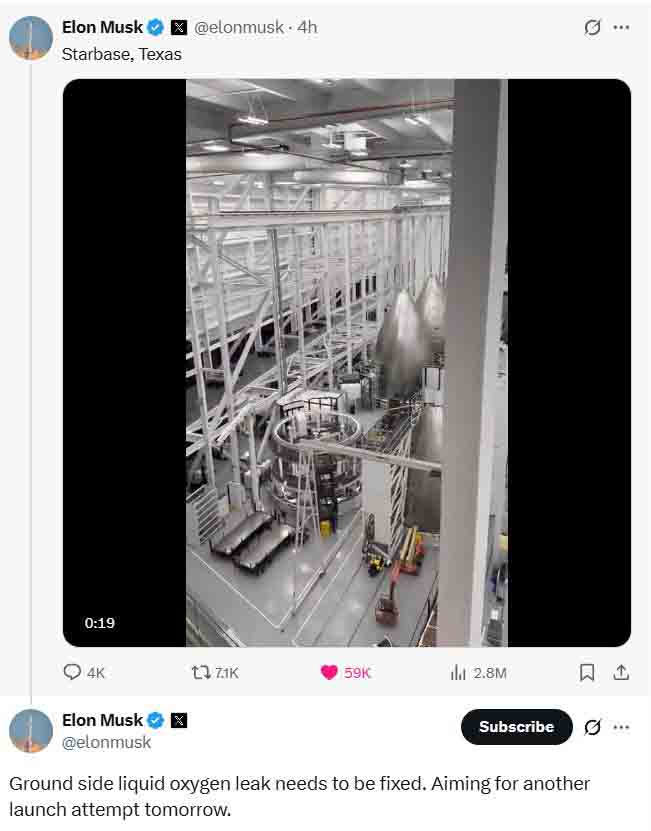Open more options menu on second tweet
The height and width of the screenshot is (831, 651).
coord(621,727)
